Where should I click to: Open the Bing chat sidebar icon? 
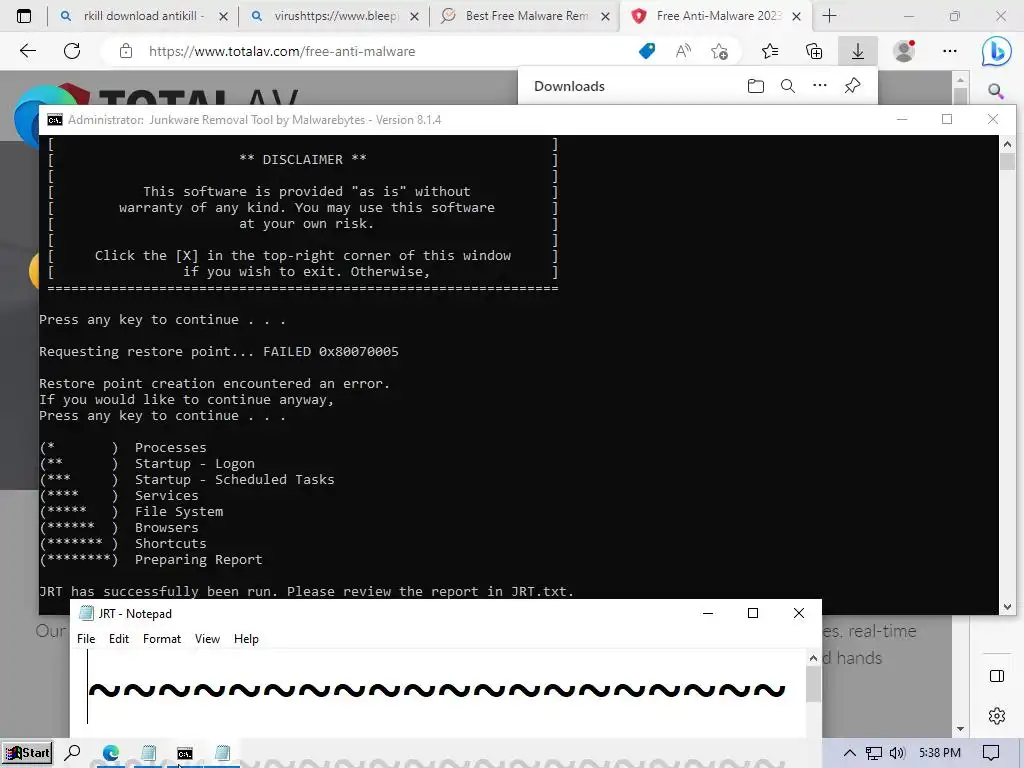[996, 51]
